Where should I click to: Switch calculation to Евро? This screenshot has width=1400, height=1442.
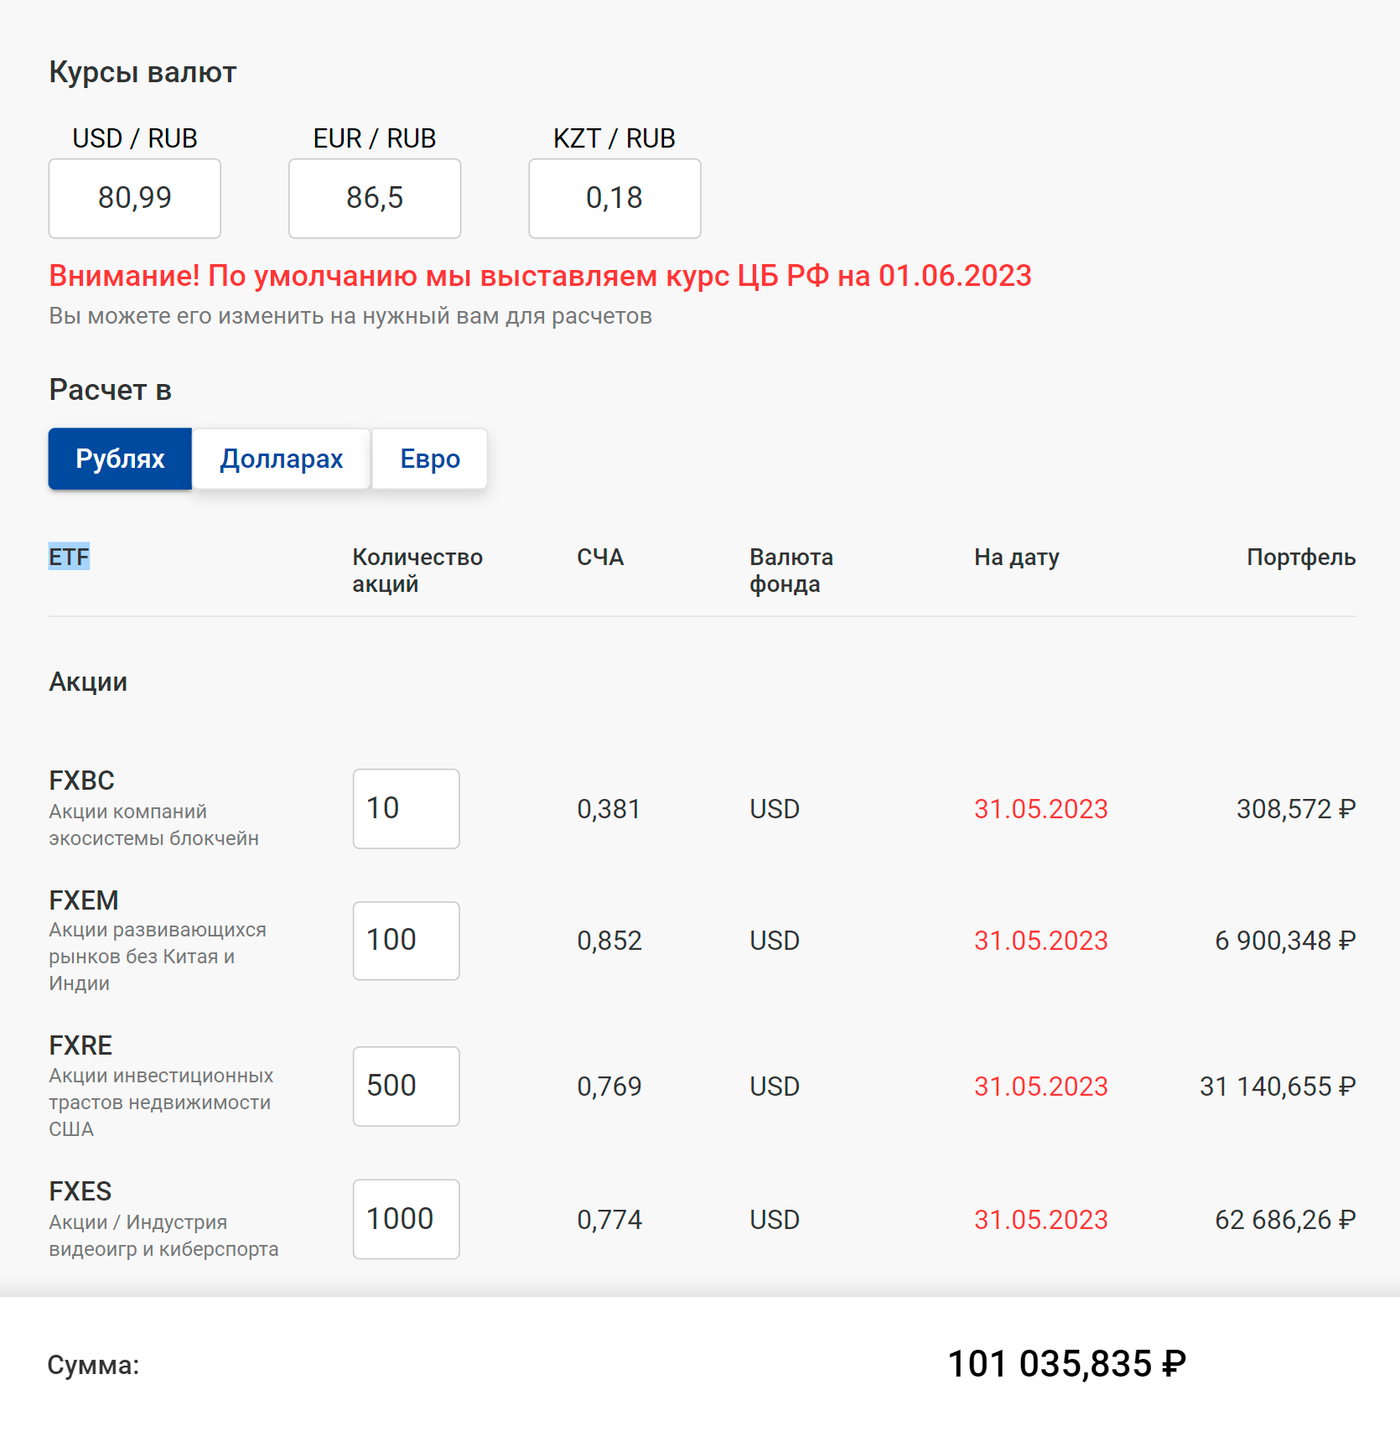coord(430,459)
